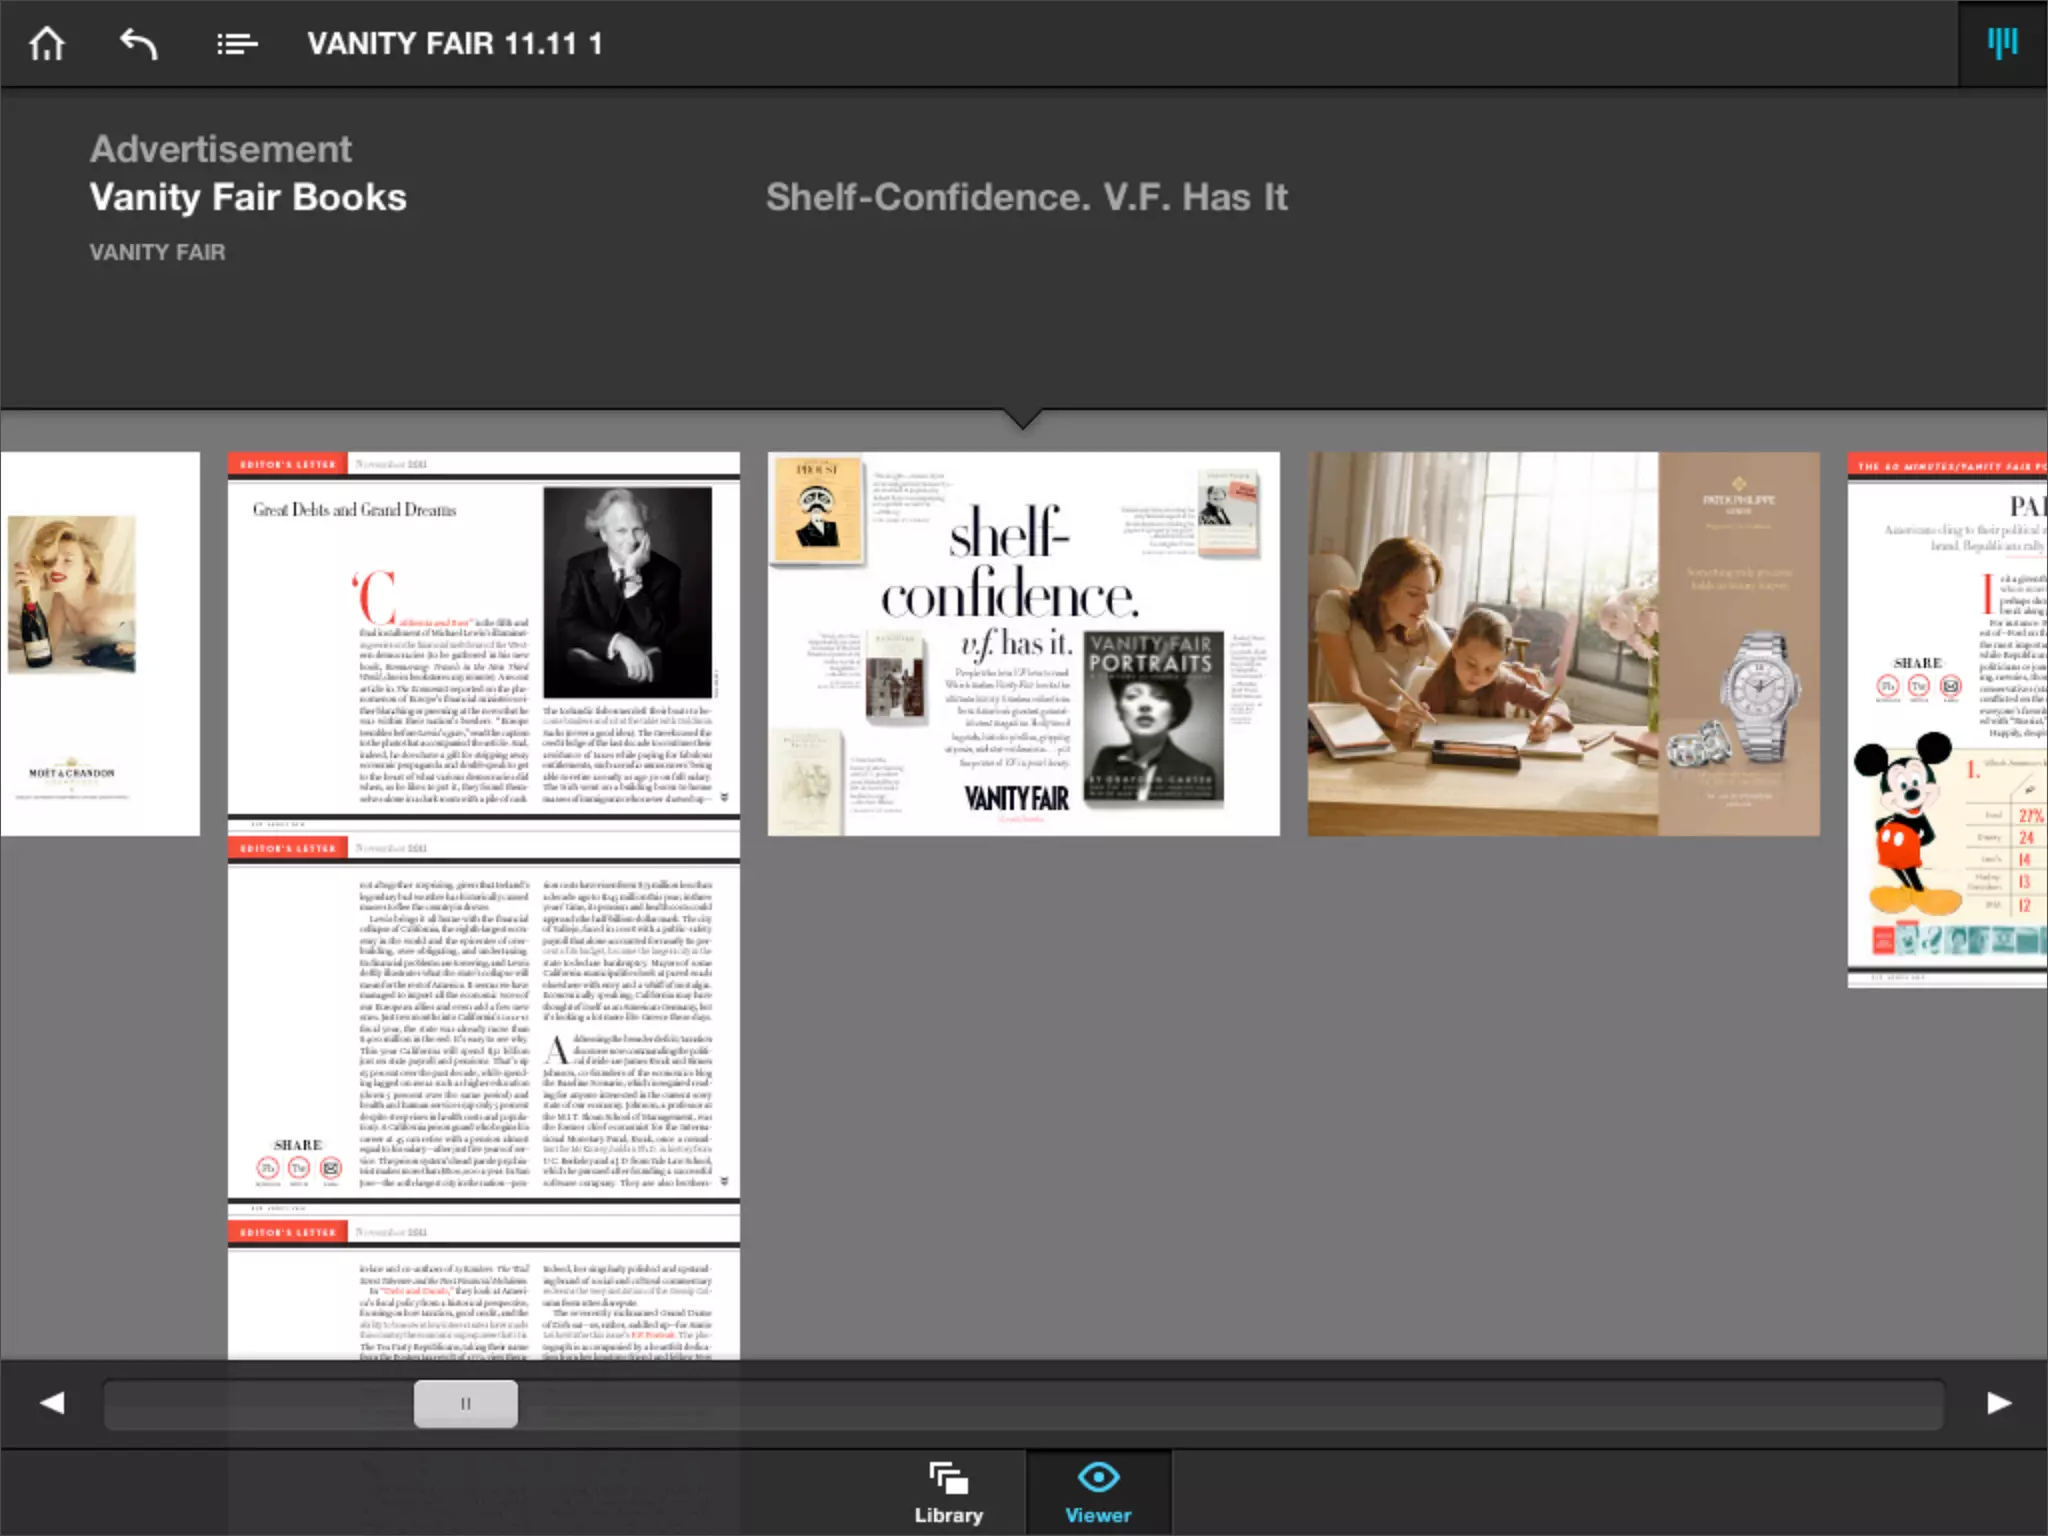Image resolution: width=2048 pixels, height=1536 pixels.
Task: Click the scrubber handle on the page slider
Action: click(466, 1403)
